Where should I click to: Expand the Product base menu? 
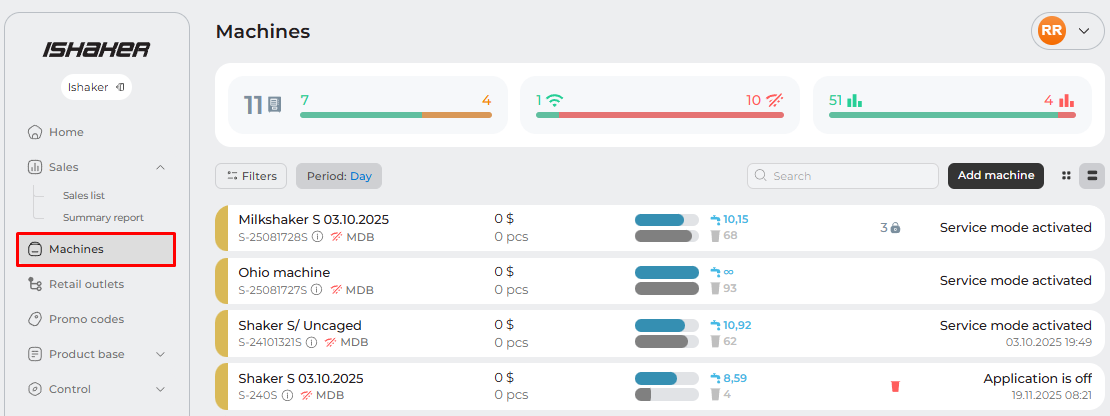click(x=160, y=354)
